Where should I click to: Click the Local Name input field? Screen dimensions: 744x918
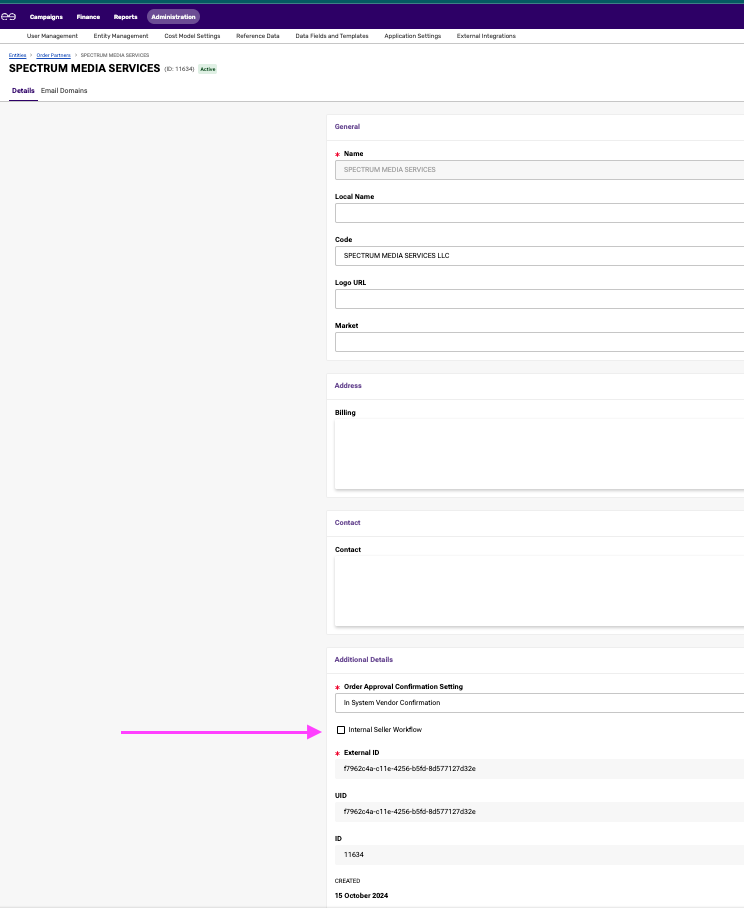(539, 213)
